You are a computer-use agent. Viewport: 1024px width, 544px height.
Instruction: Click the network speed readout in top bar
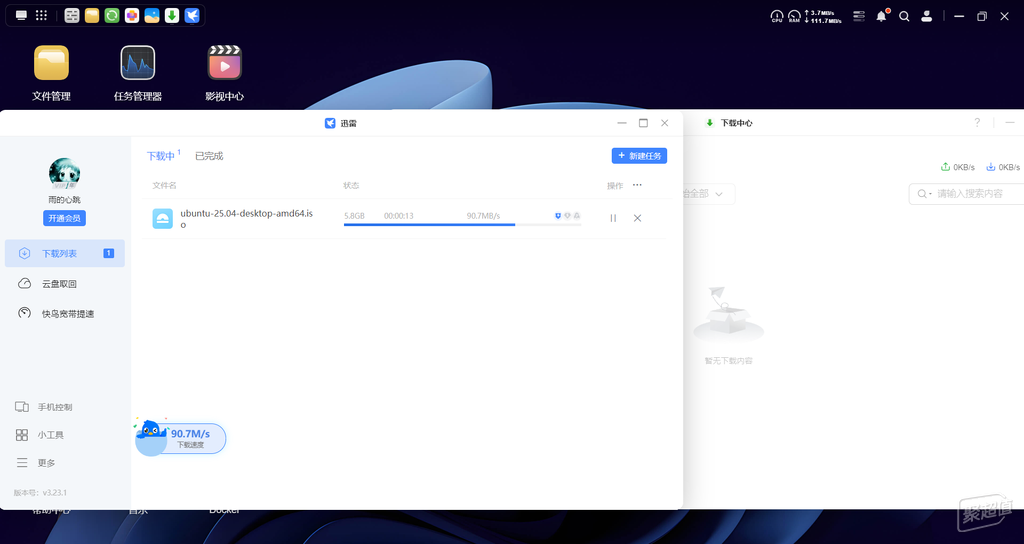click(x=822, y=16)
